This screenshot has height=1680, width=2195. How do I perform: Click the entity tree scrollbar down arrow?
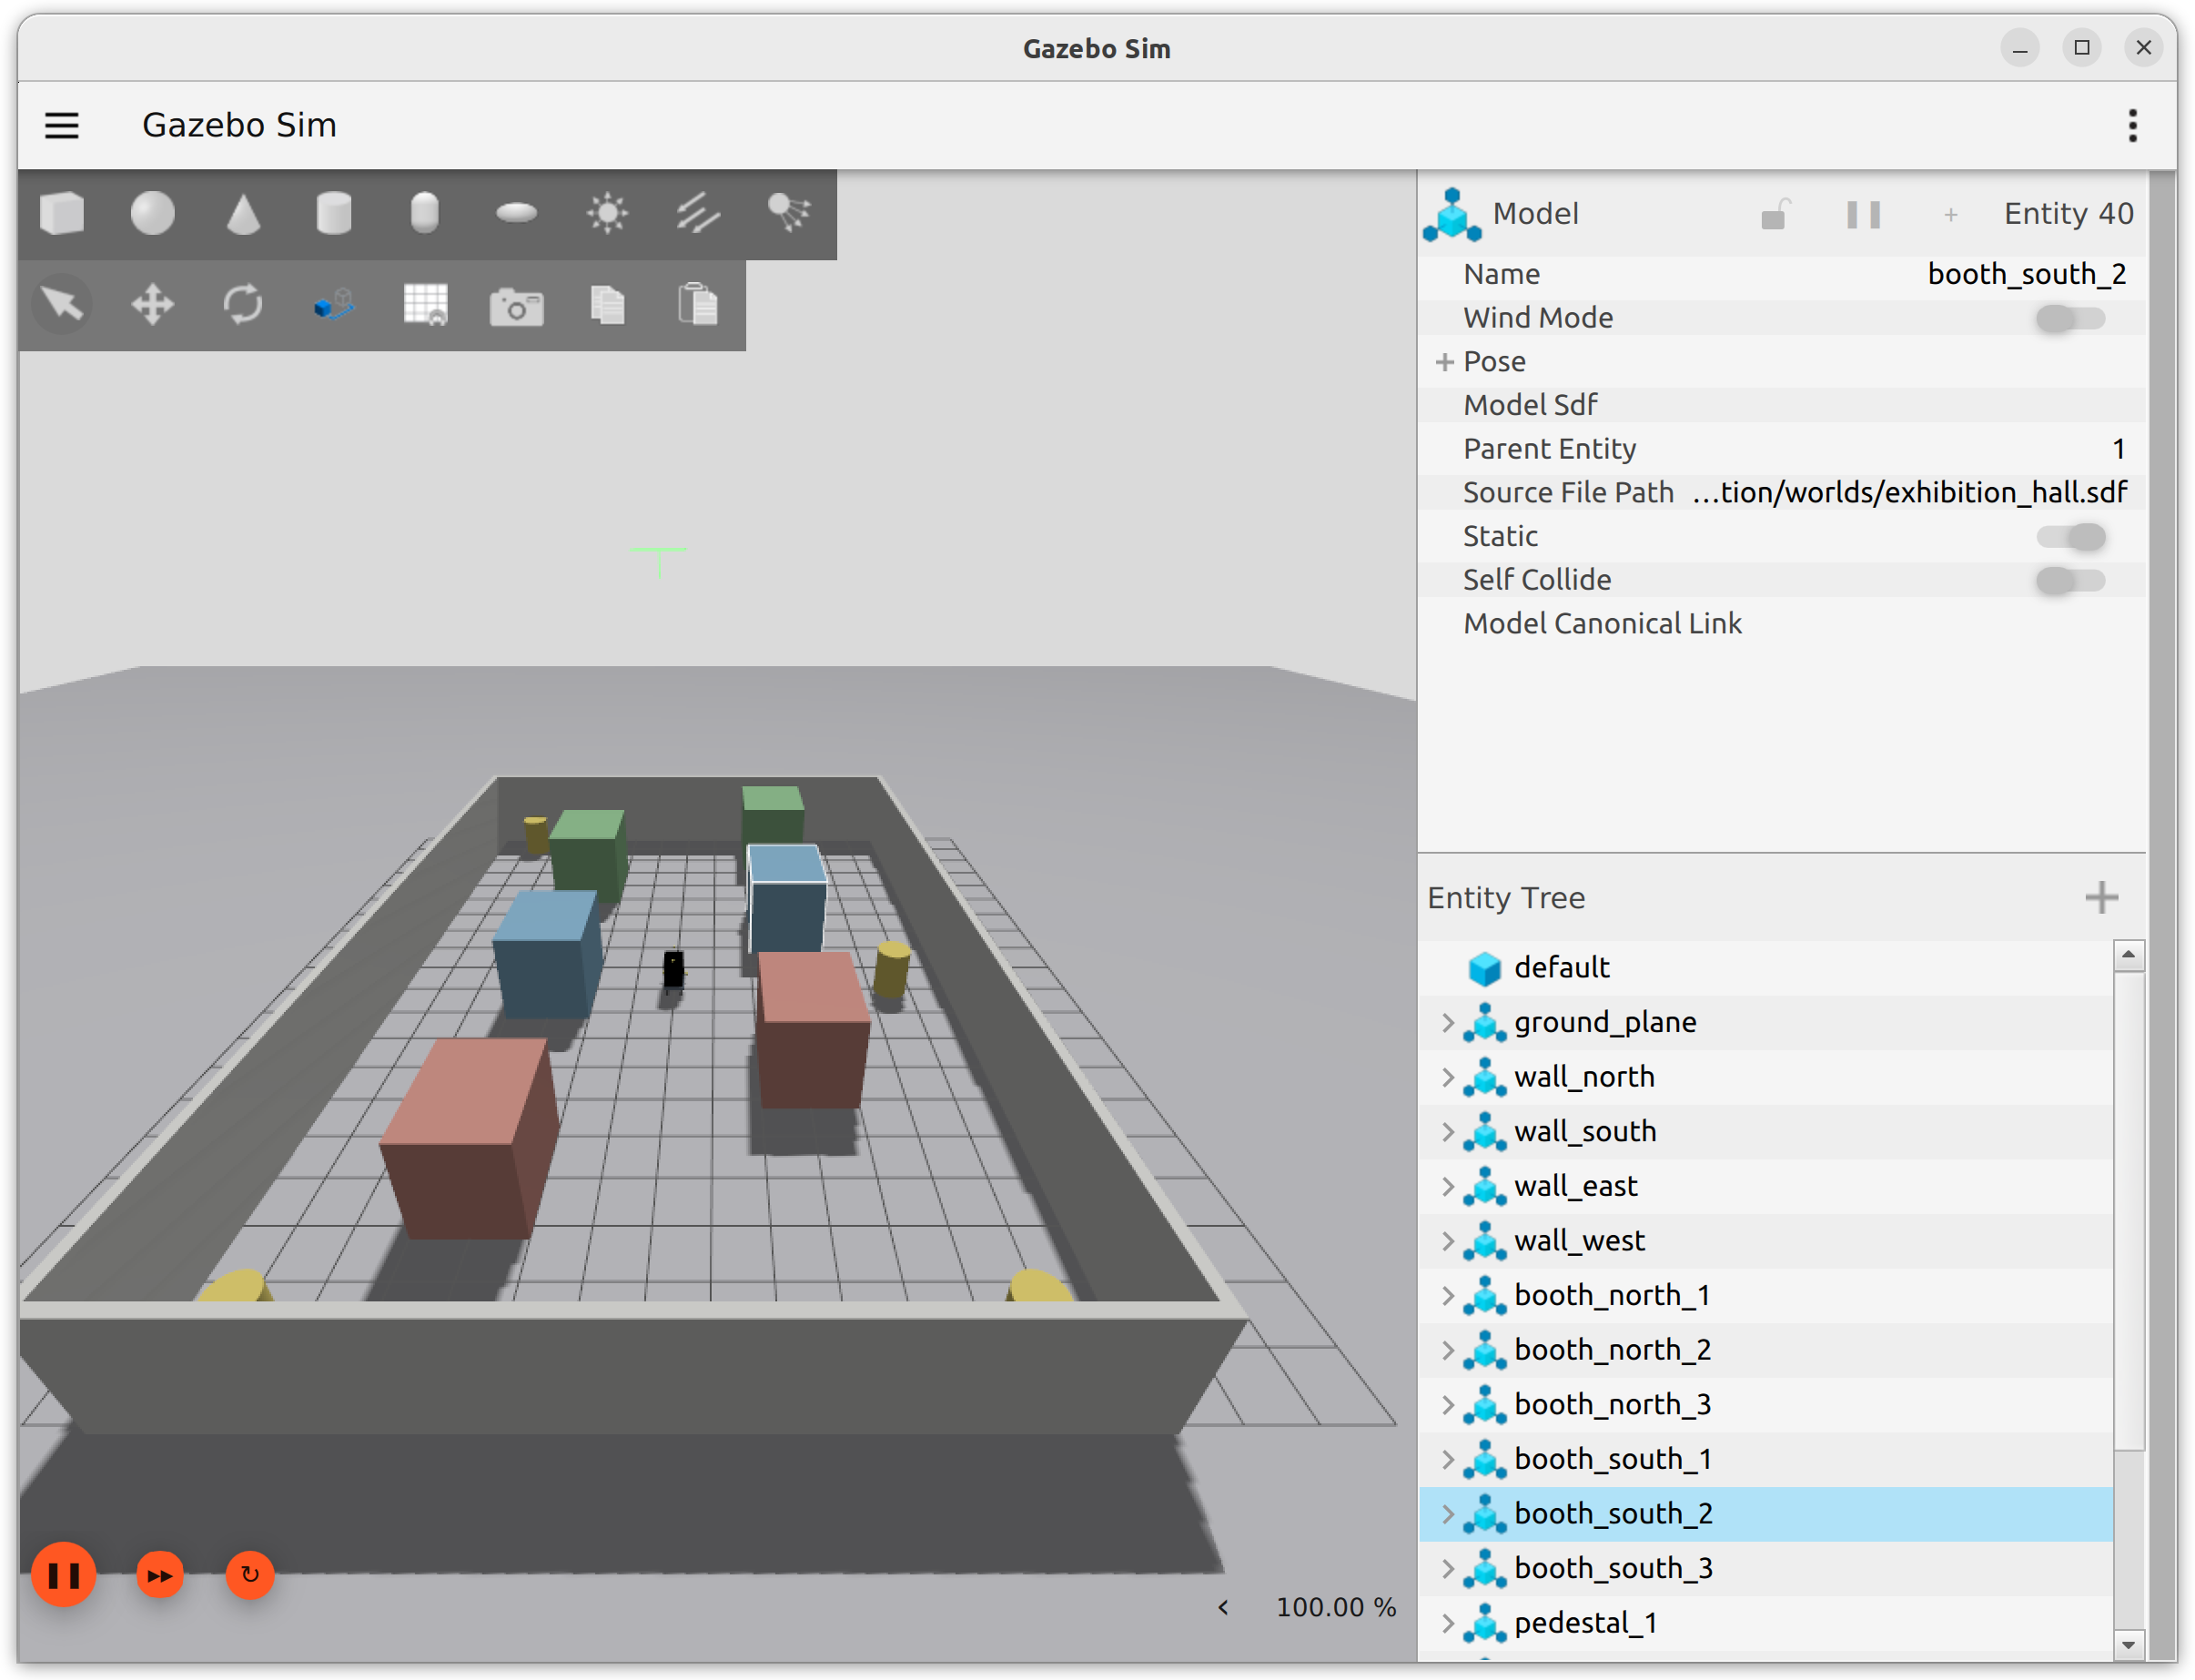[2128, 1645]
